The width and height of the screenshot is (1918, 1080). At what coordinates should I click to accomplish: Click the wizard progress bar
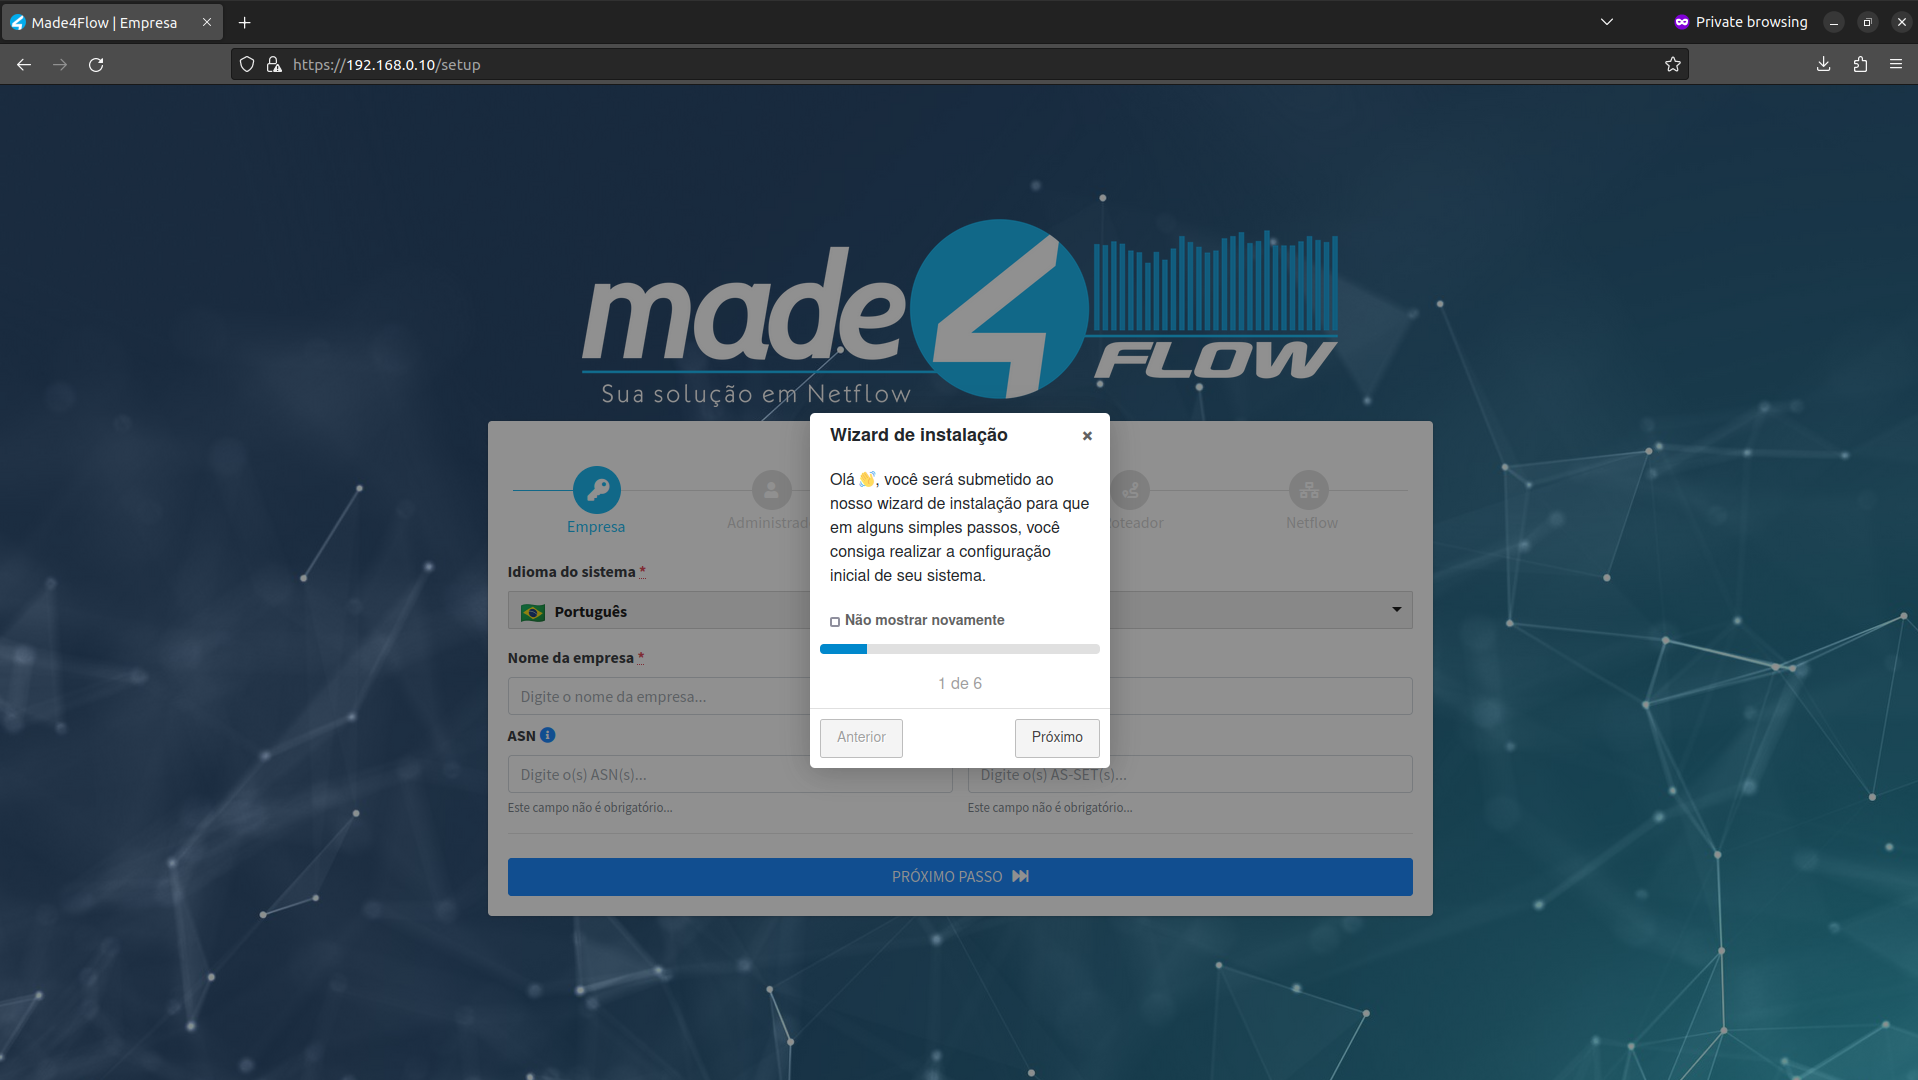960,650
